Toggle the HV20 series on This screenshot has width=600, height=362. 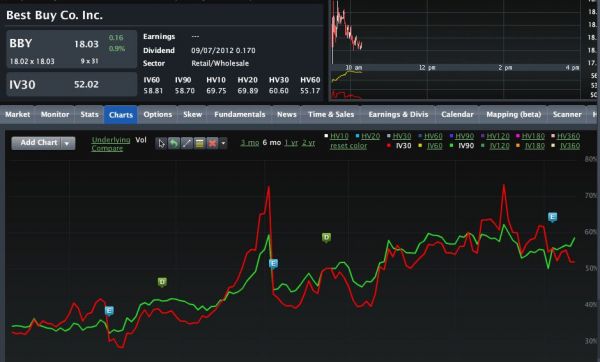370,136
